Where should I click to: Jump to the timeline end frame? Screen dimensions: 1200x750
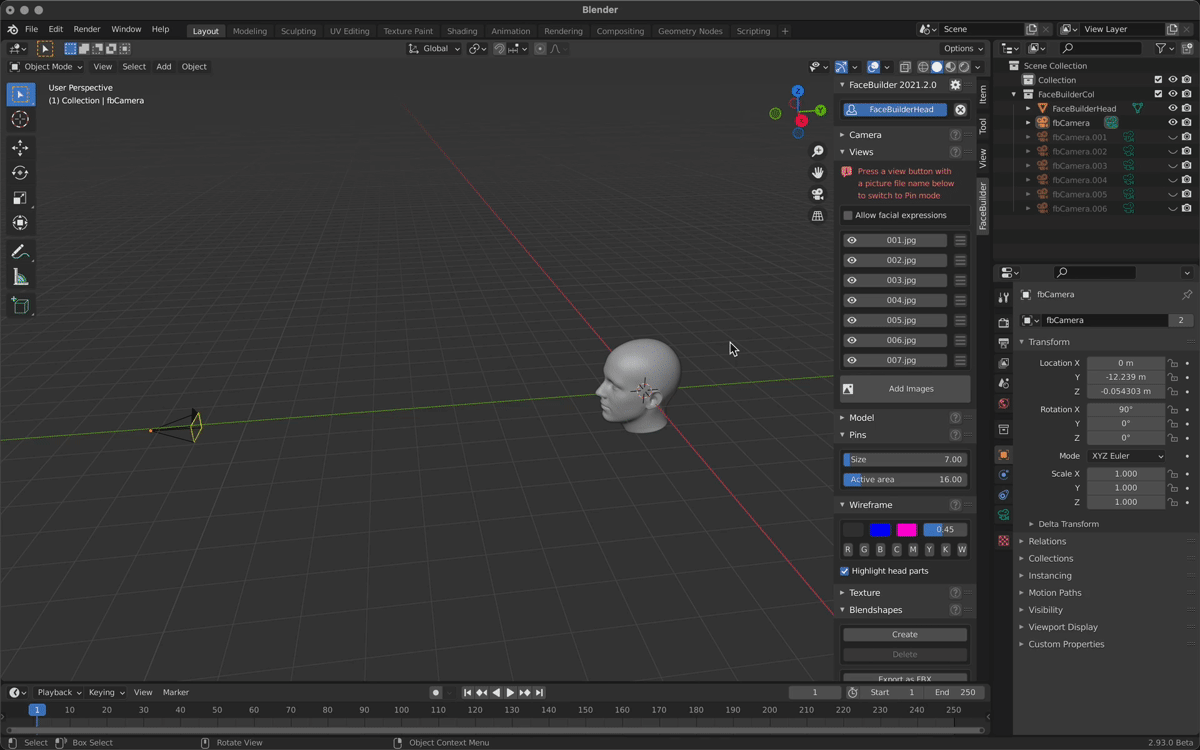[539, 692]
